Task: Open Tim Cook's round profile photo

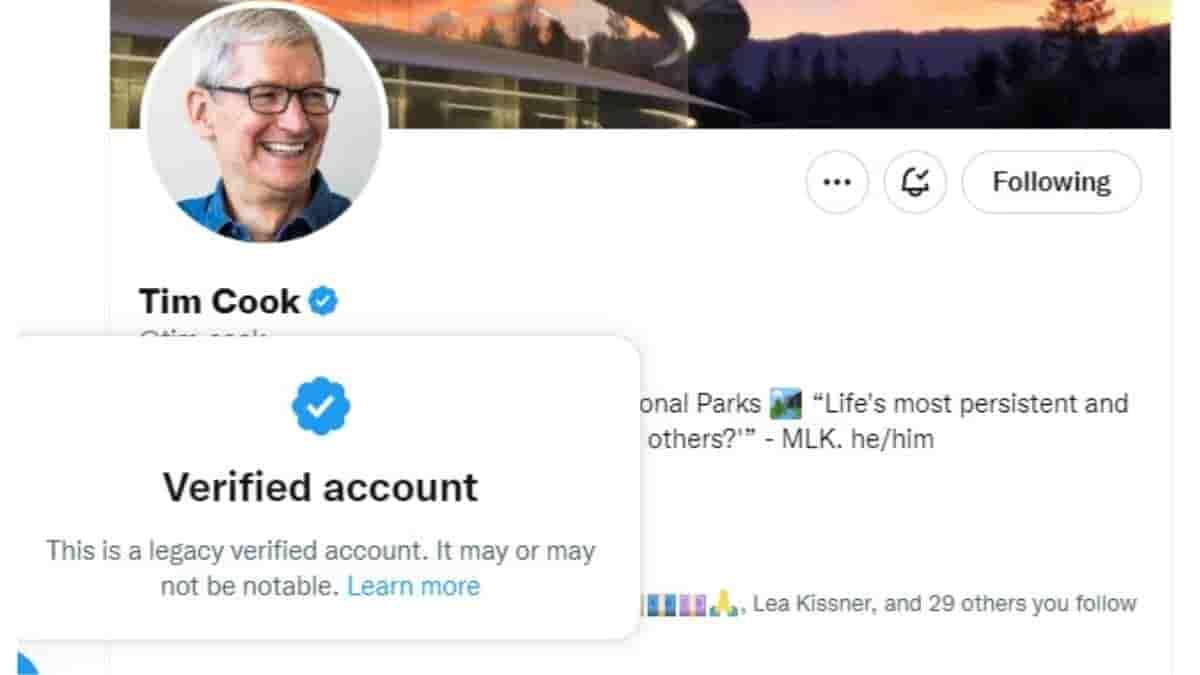Action: coord(264,124)
